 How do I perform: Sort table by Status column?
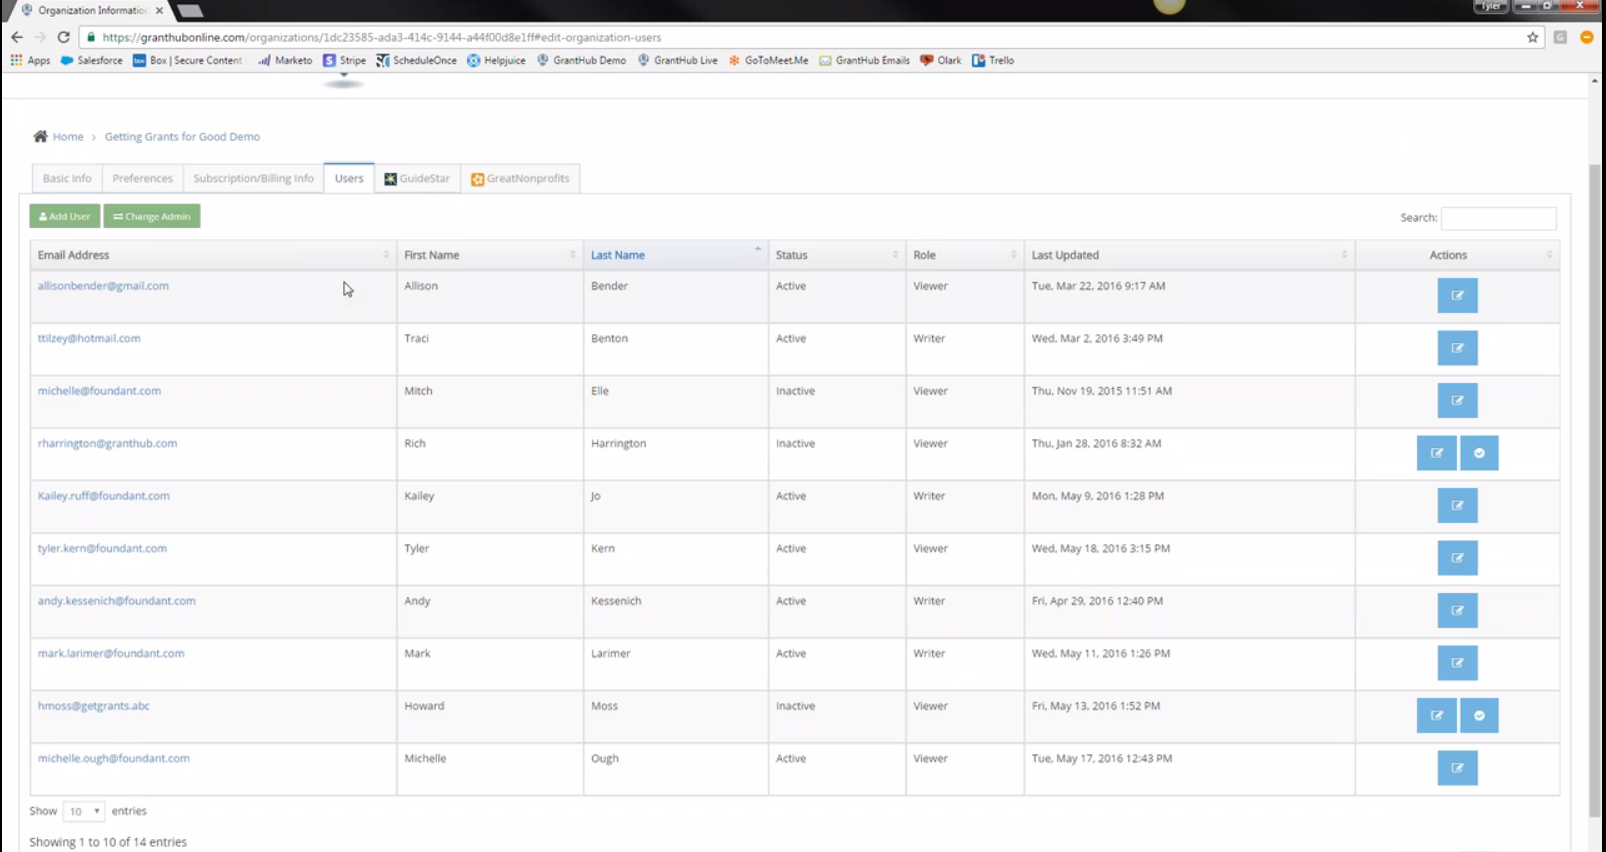click(x=837, y=255)
